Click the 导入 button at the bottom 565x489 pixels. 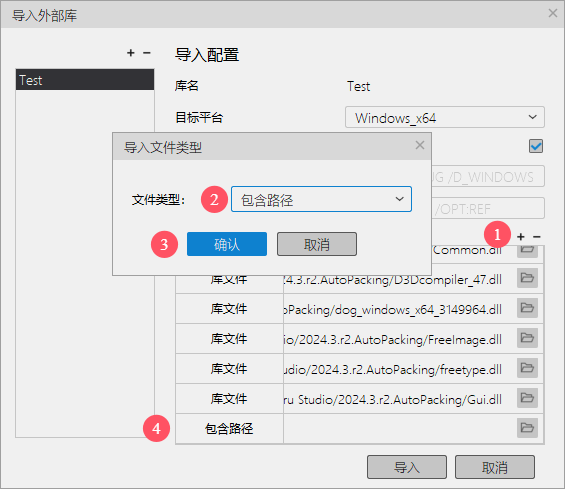[x=407, y=467]
